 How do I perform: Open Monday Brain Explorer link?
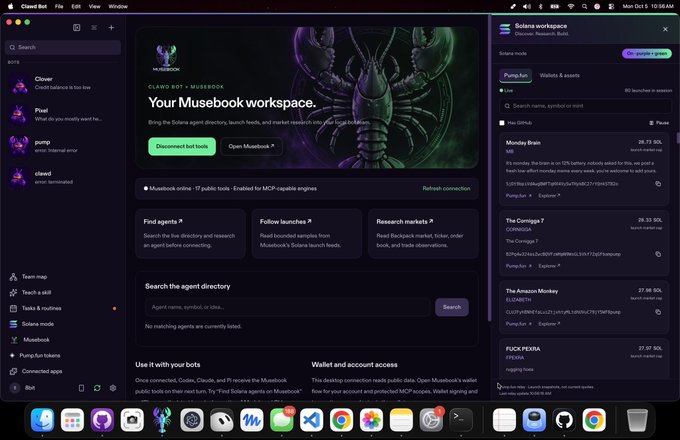click(549, 196)
